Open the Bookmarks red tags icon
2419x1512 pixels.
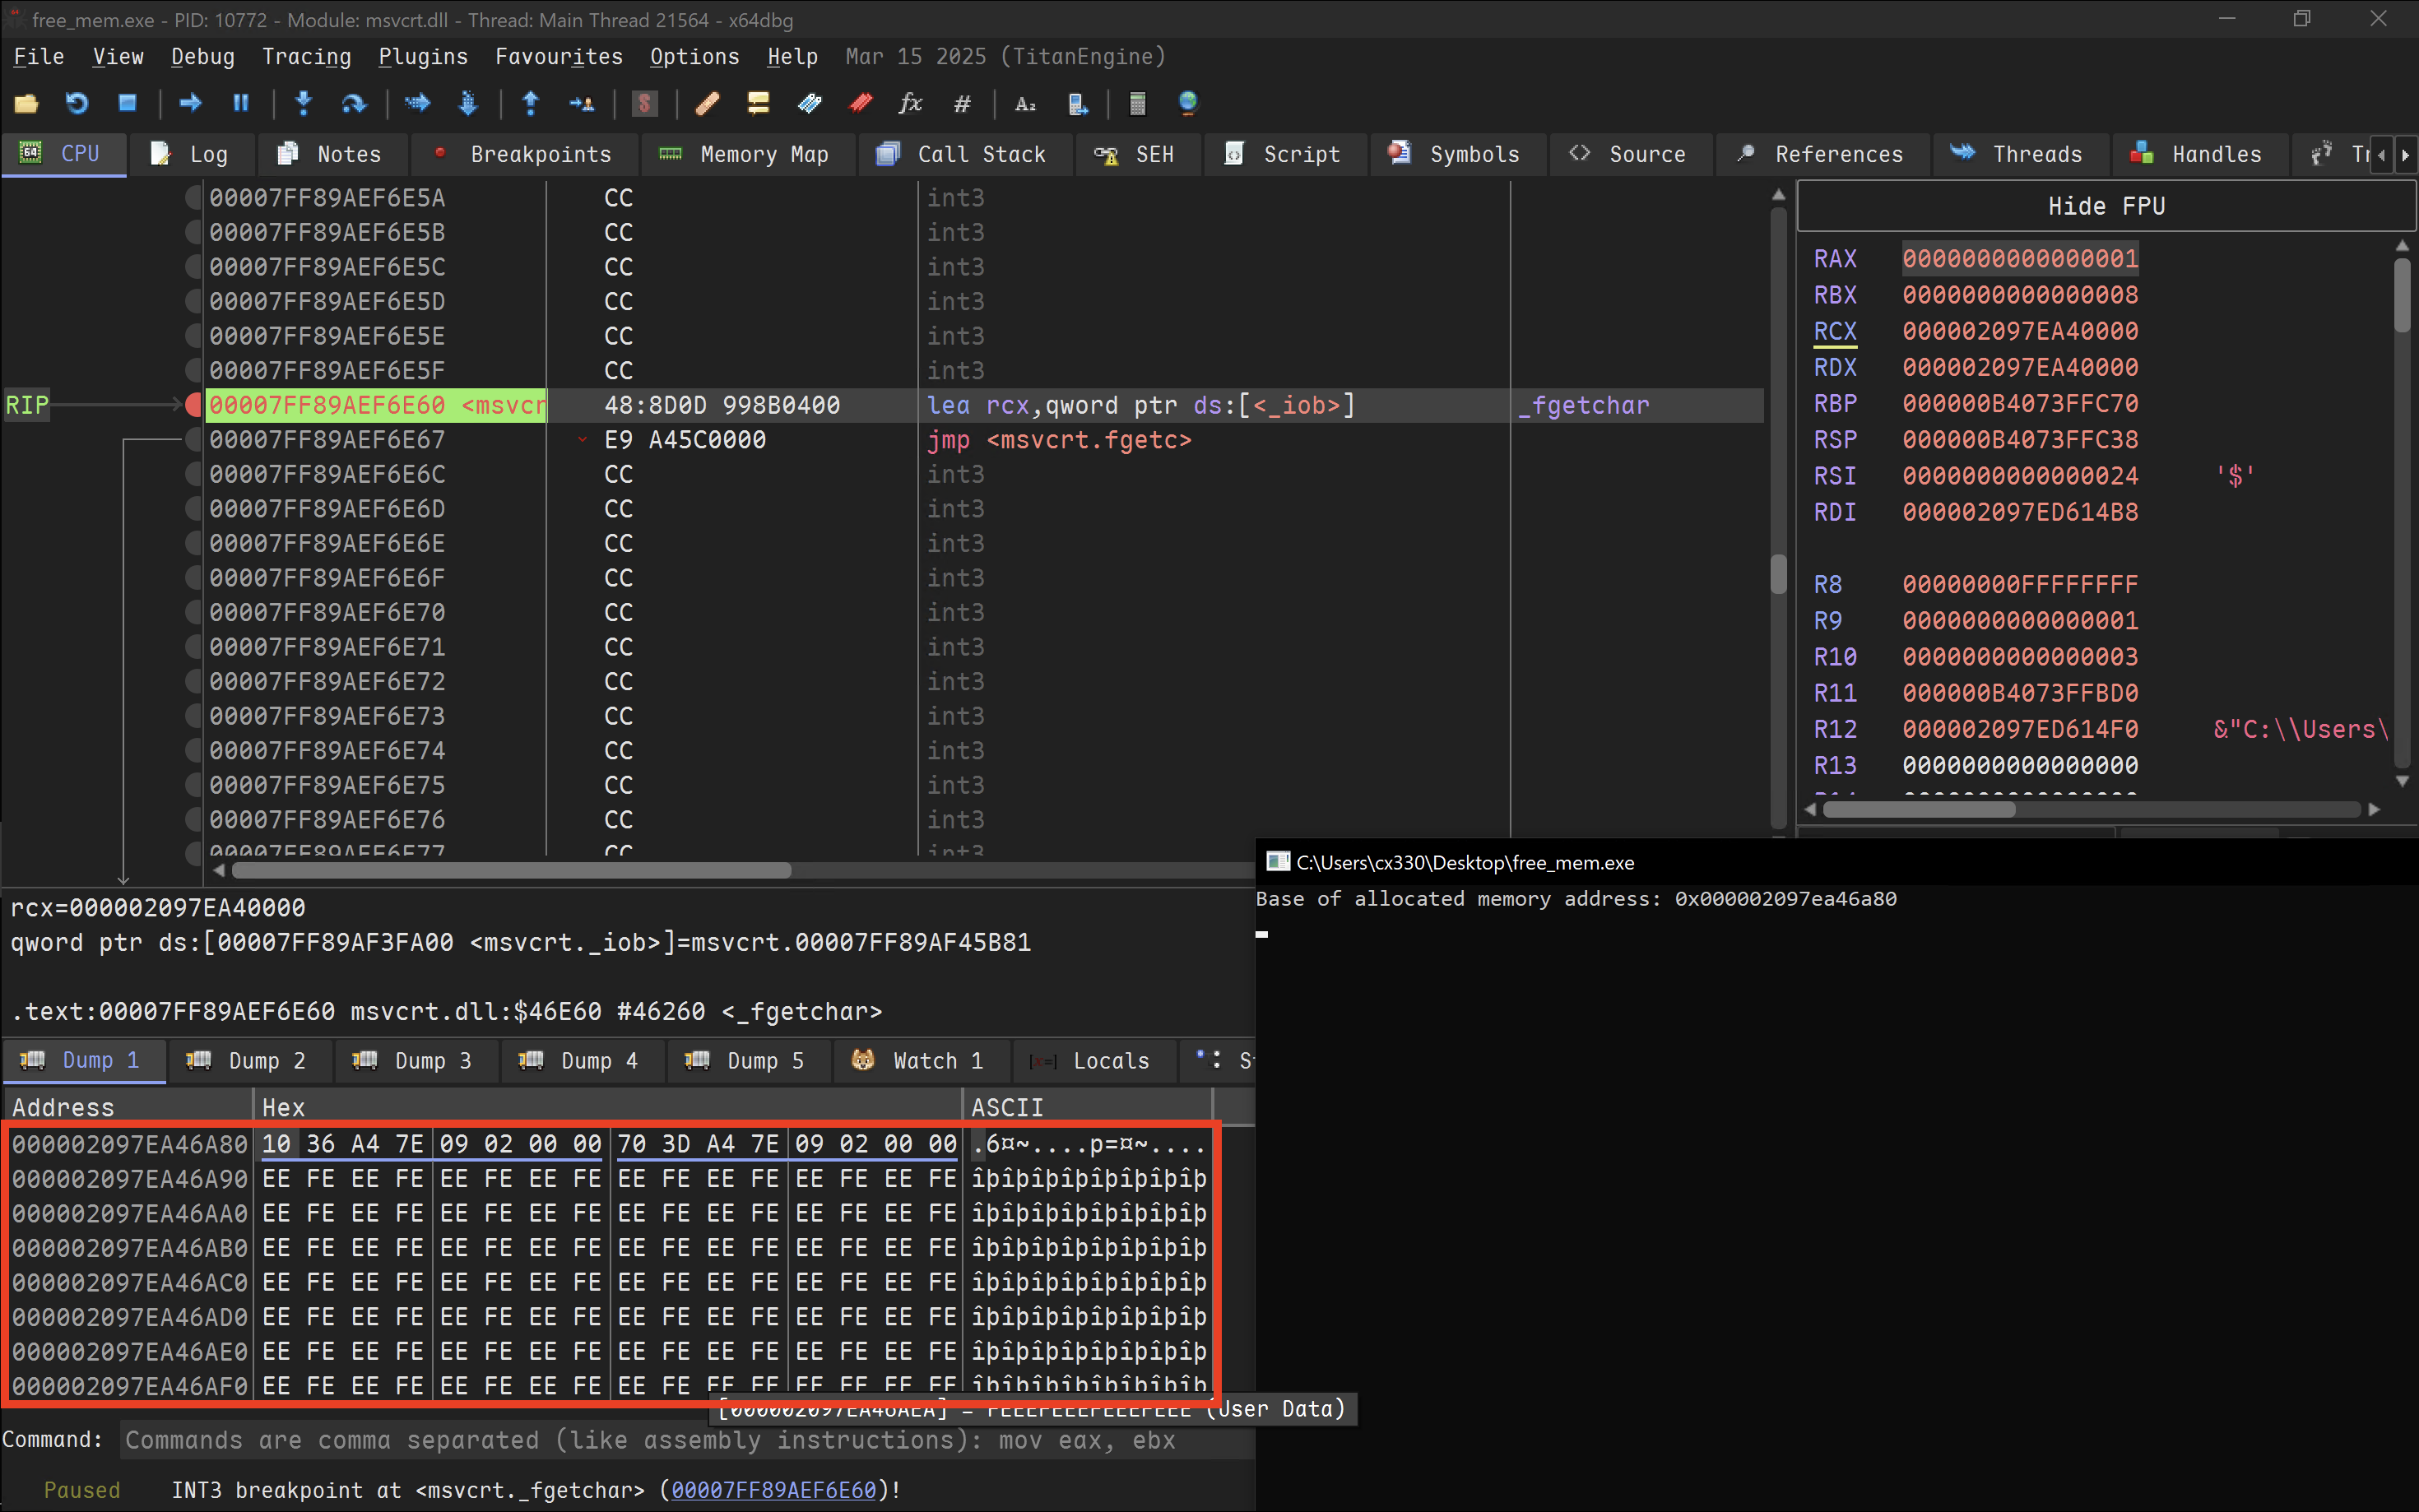tap(860, 103)
